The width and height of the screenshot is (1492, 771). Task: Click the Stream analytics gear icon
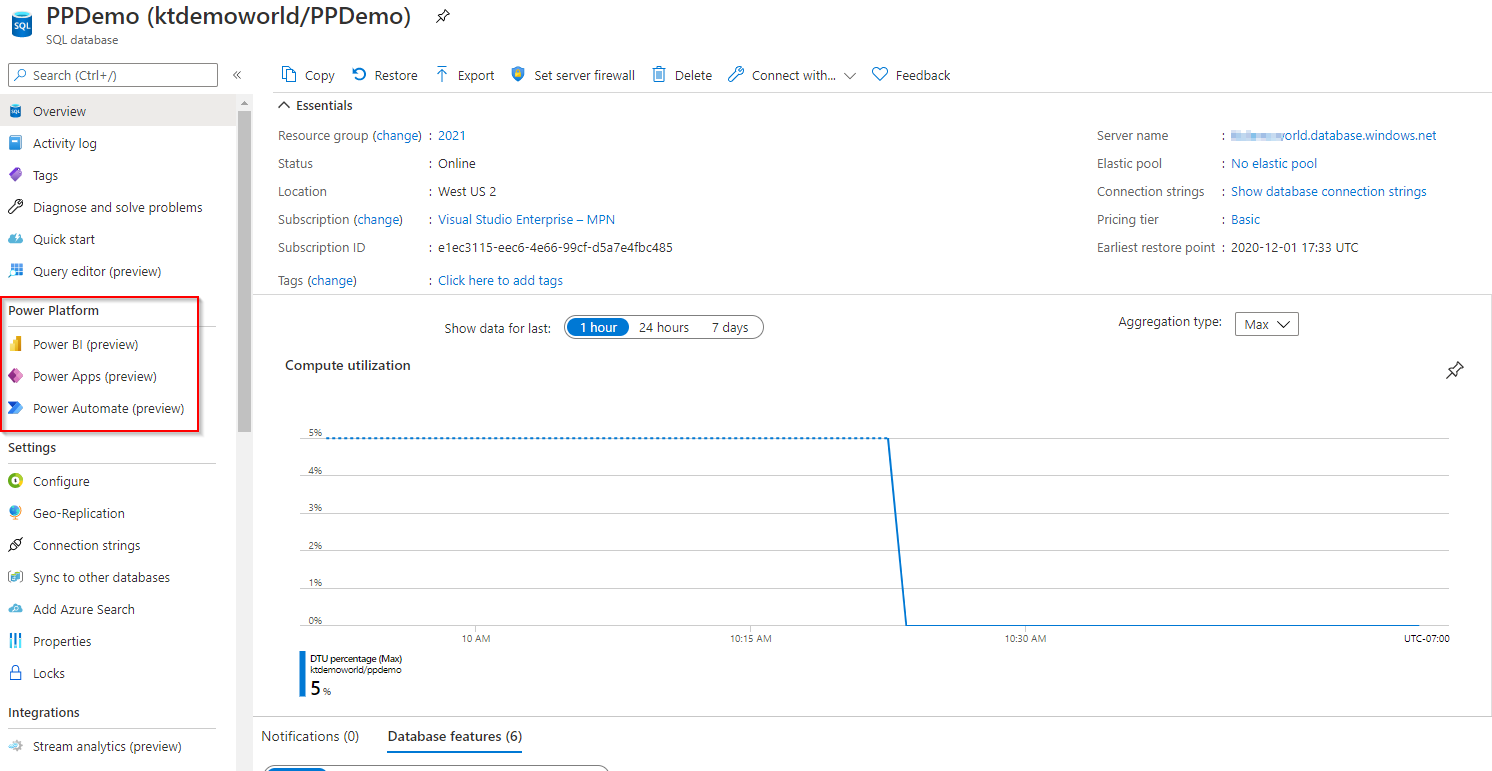[15, 746]
